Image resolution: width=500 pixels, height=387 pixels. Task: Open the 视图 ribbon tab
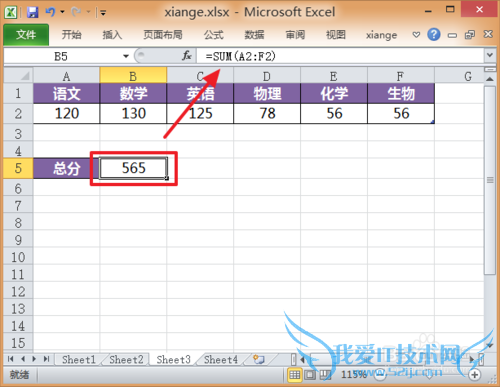pos(336,35)
